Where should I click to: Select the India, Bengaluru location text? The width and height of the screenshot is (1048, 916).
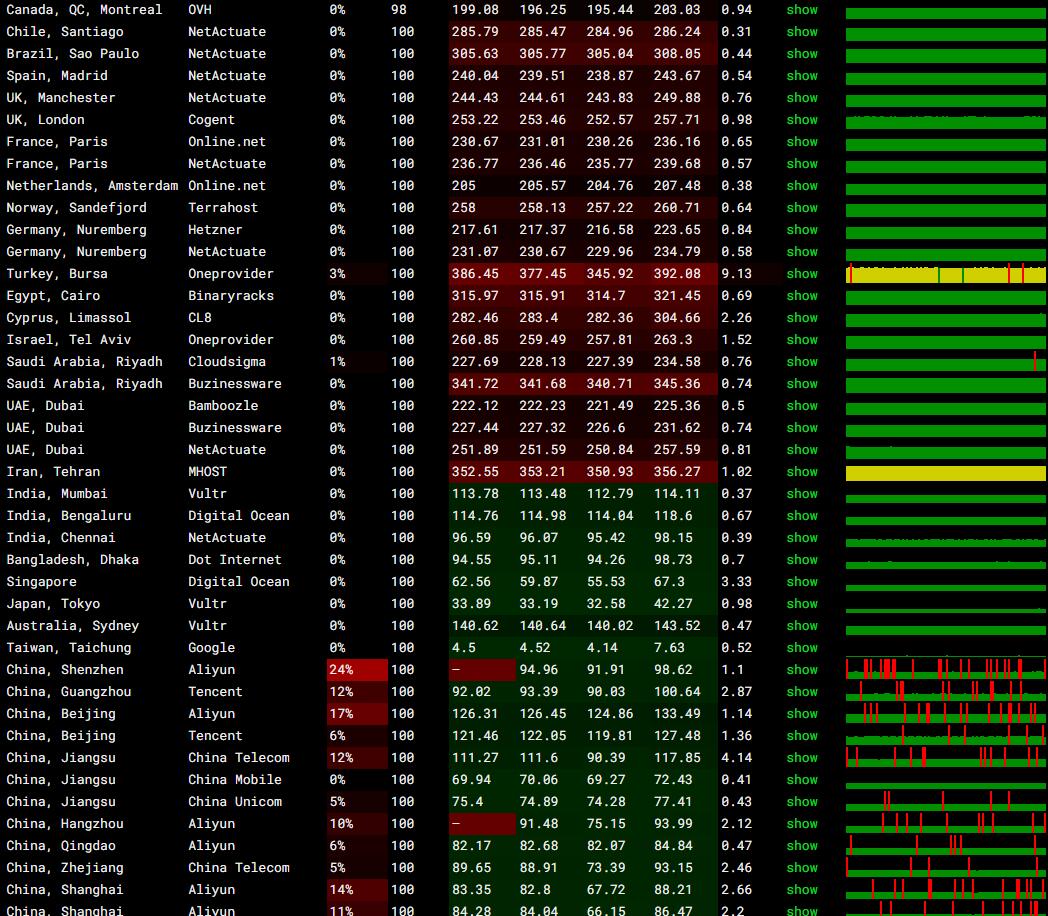click(69, 516)
